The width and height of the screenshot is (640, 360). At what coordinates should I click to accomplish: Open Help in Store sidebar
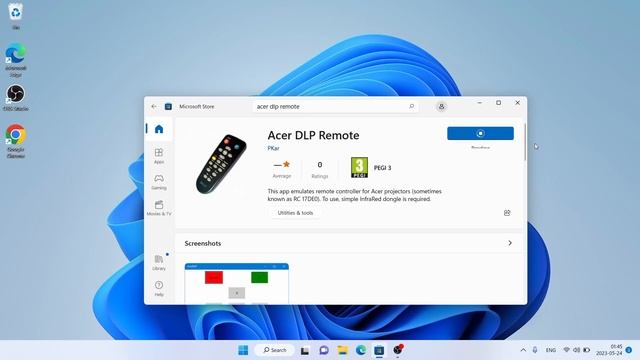tap(159, 289)
